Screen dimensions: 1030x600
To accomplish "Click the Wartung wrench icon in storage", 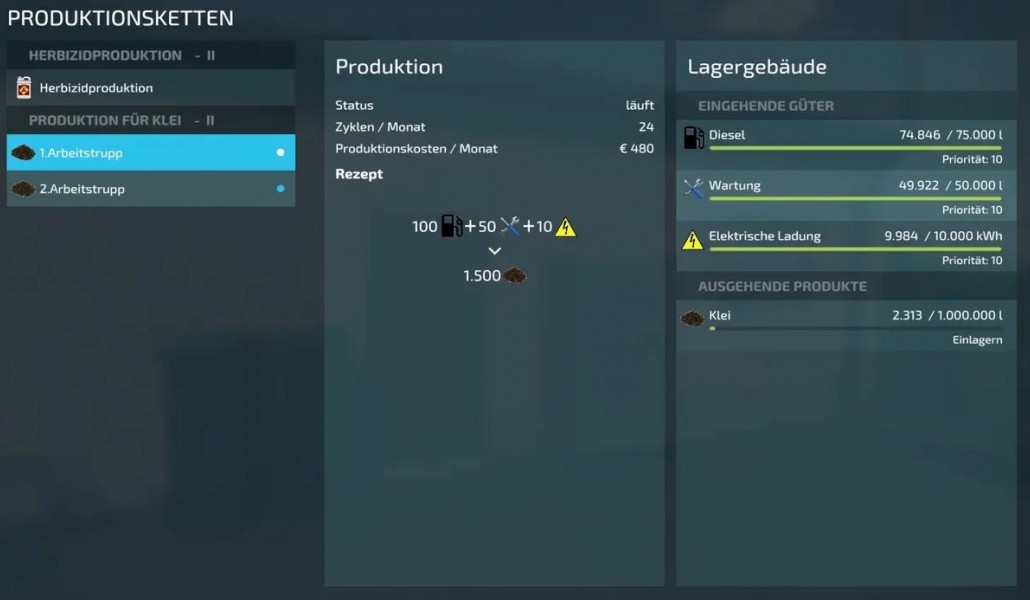I will pyautogui.click(x=693, y=189).
